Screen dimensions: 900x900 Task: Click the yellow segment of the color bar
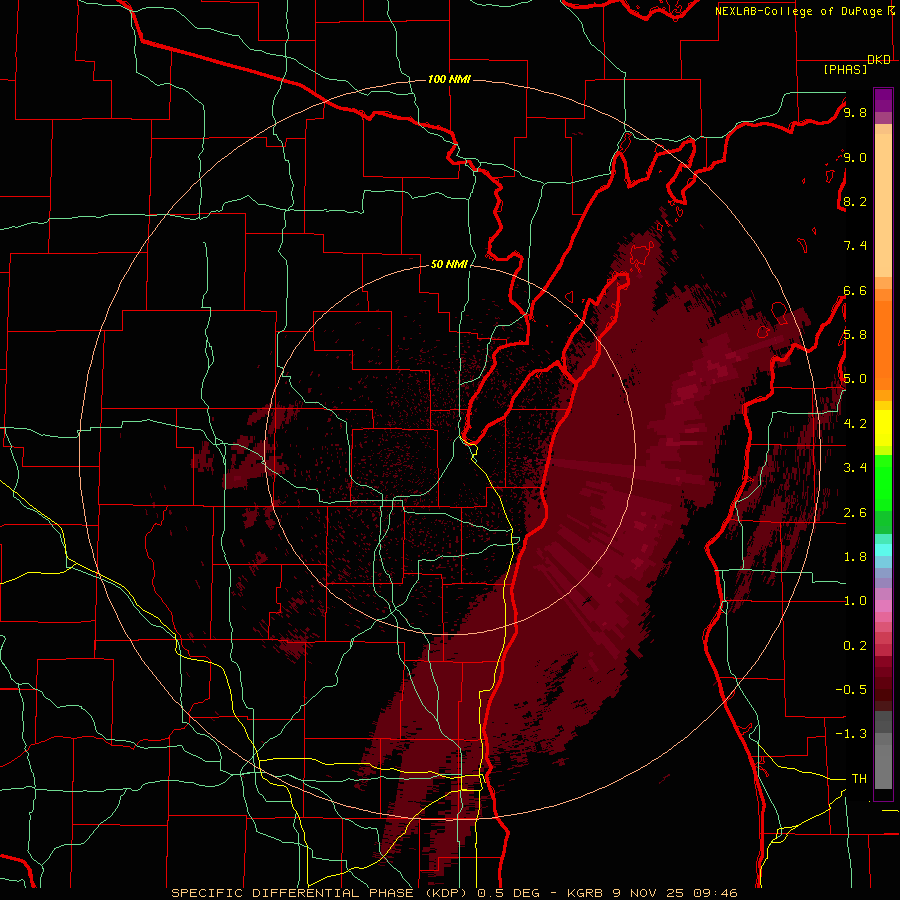883,427
